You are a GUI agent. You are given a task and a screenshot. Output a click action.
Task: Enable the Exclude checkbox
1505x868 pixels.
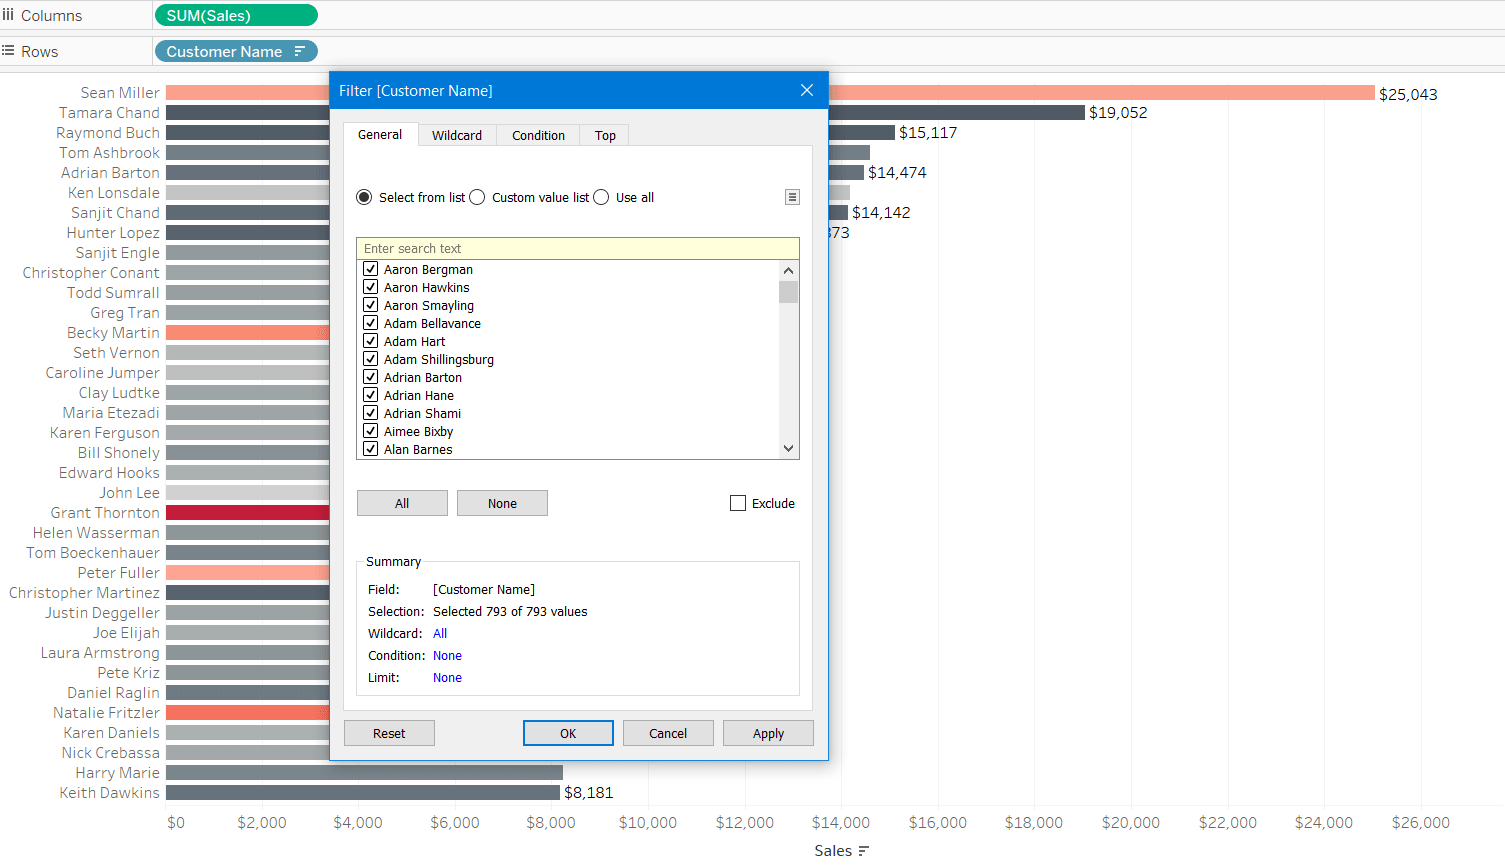click(x=738, y=503)
